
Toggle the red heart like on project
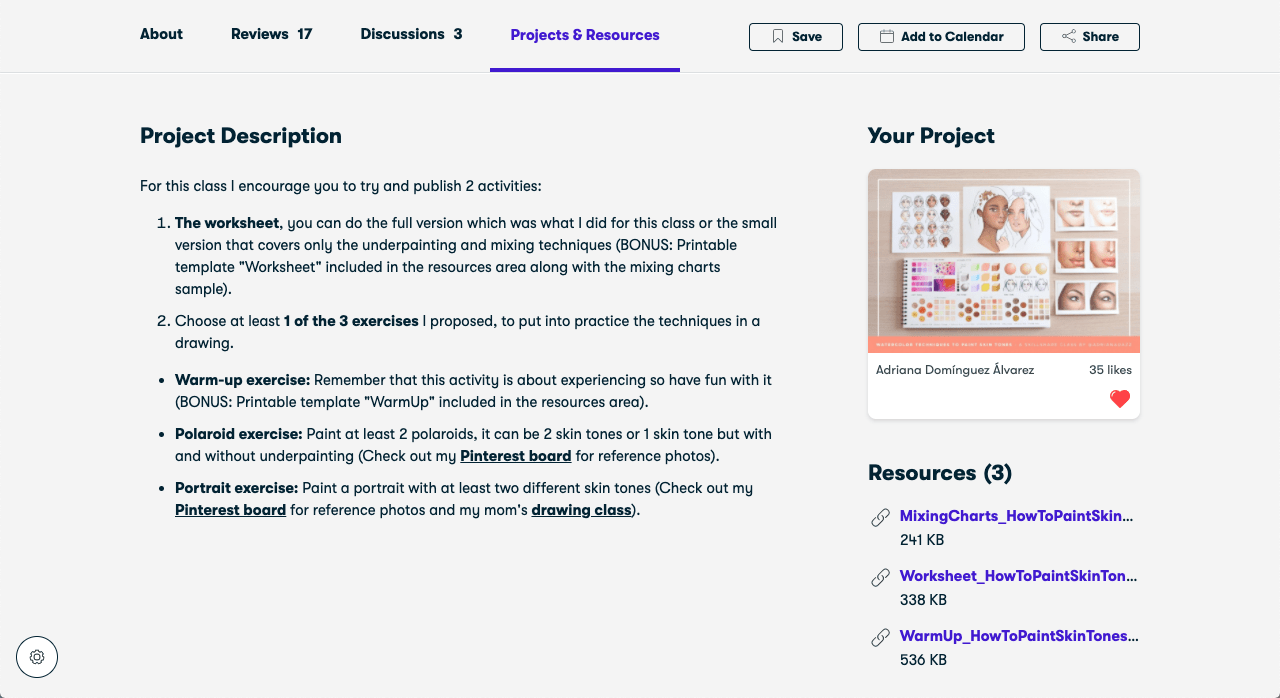click(1120, 399)
